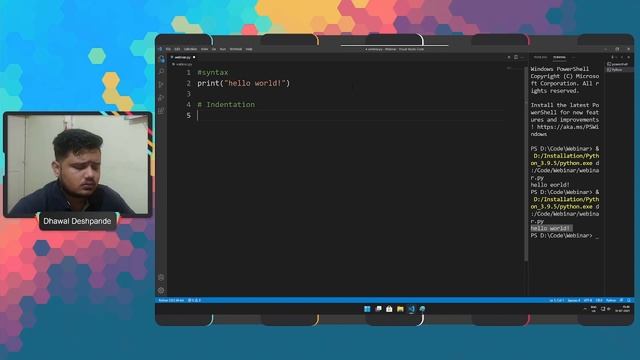
Task: Click the feedback icon in status bar
Action: tap(622, 300)
